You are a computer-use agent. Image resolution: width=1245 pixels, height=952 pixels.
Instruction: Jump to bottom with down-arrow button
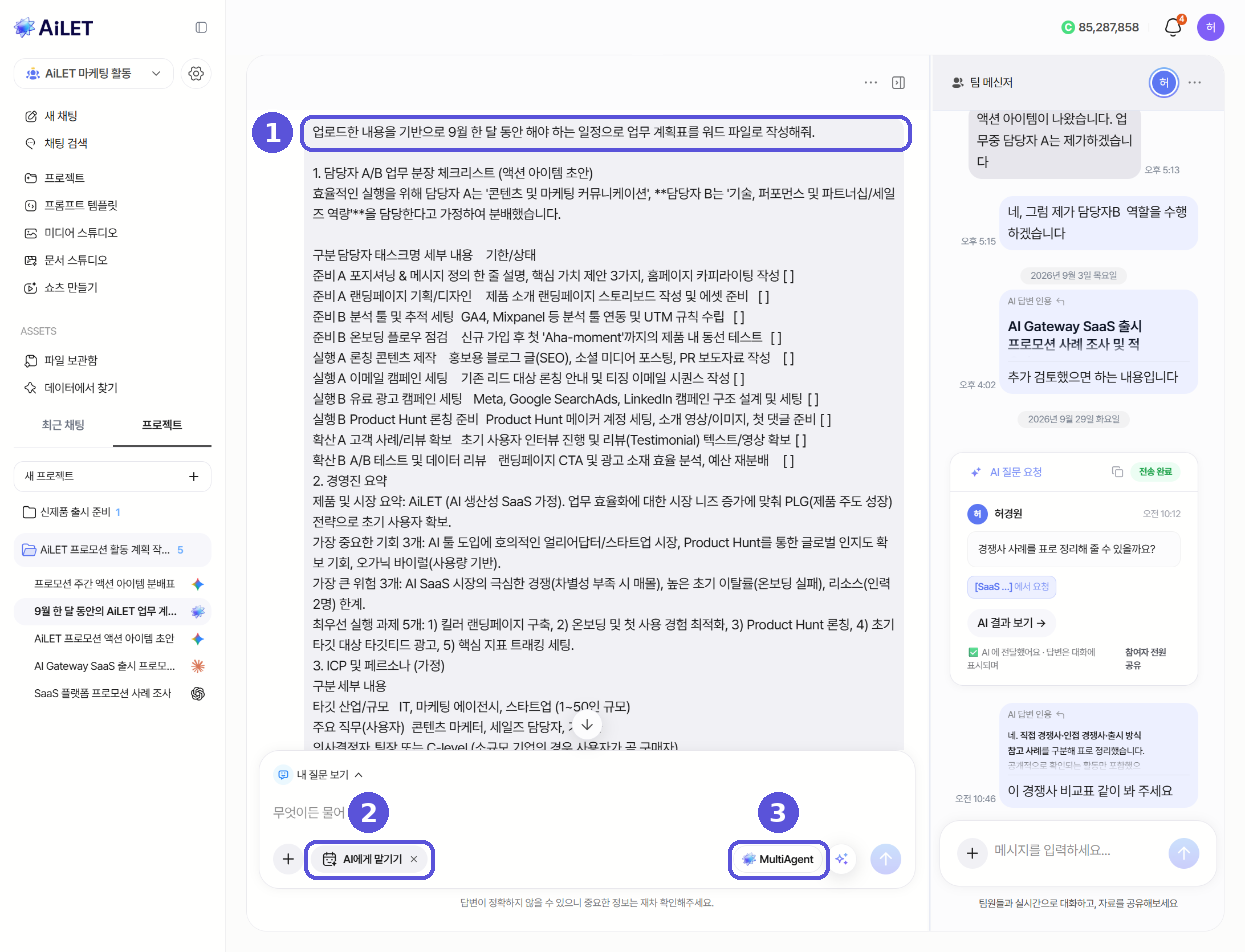pyautogui.click(x=587, y=724)
